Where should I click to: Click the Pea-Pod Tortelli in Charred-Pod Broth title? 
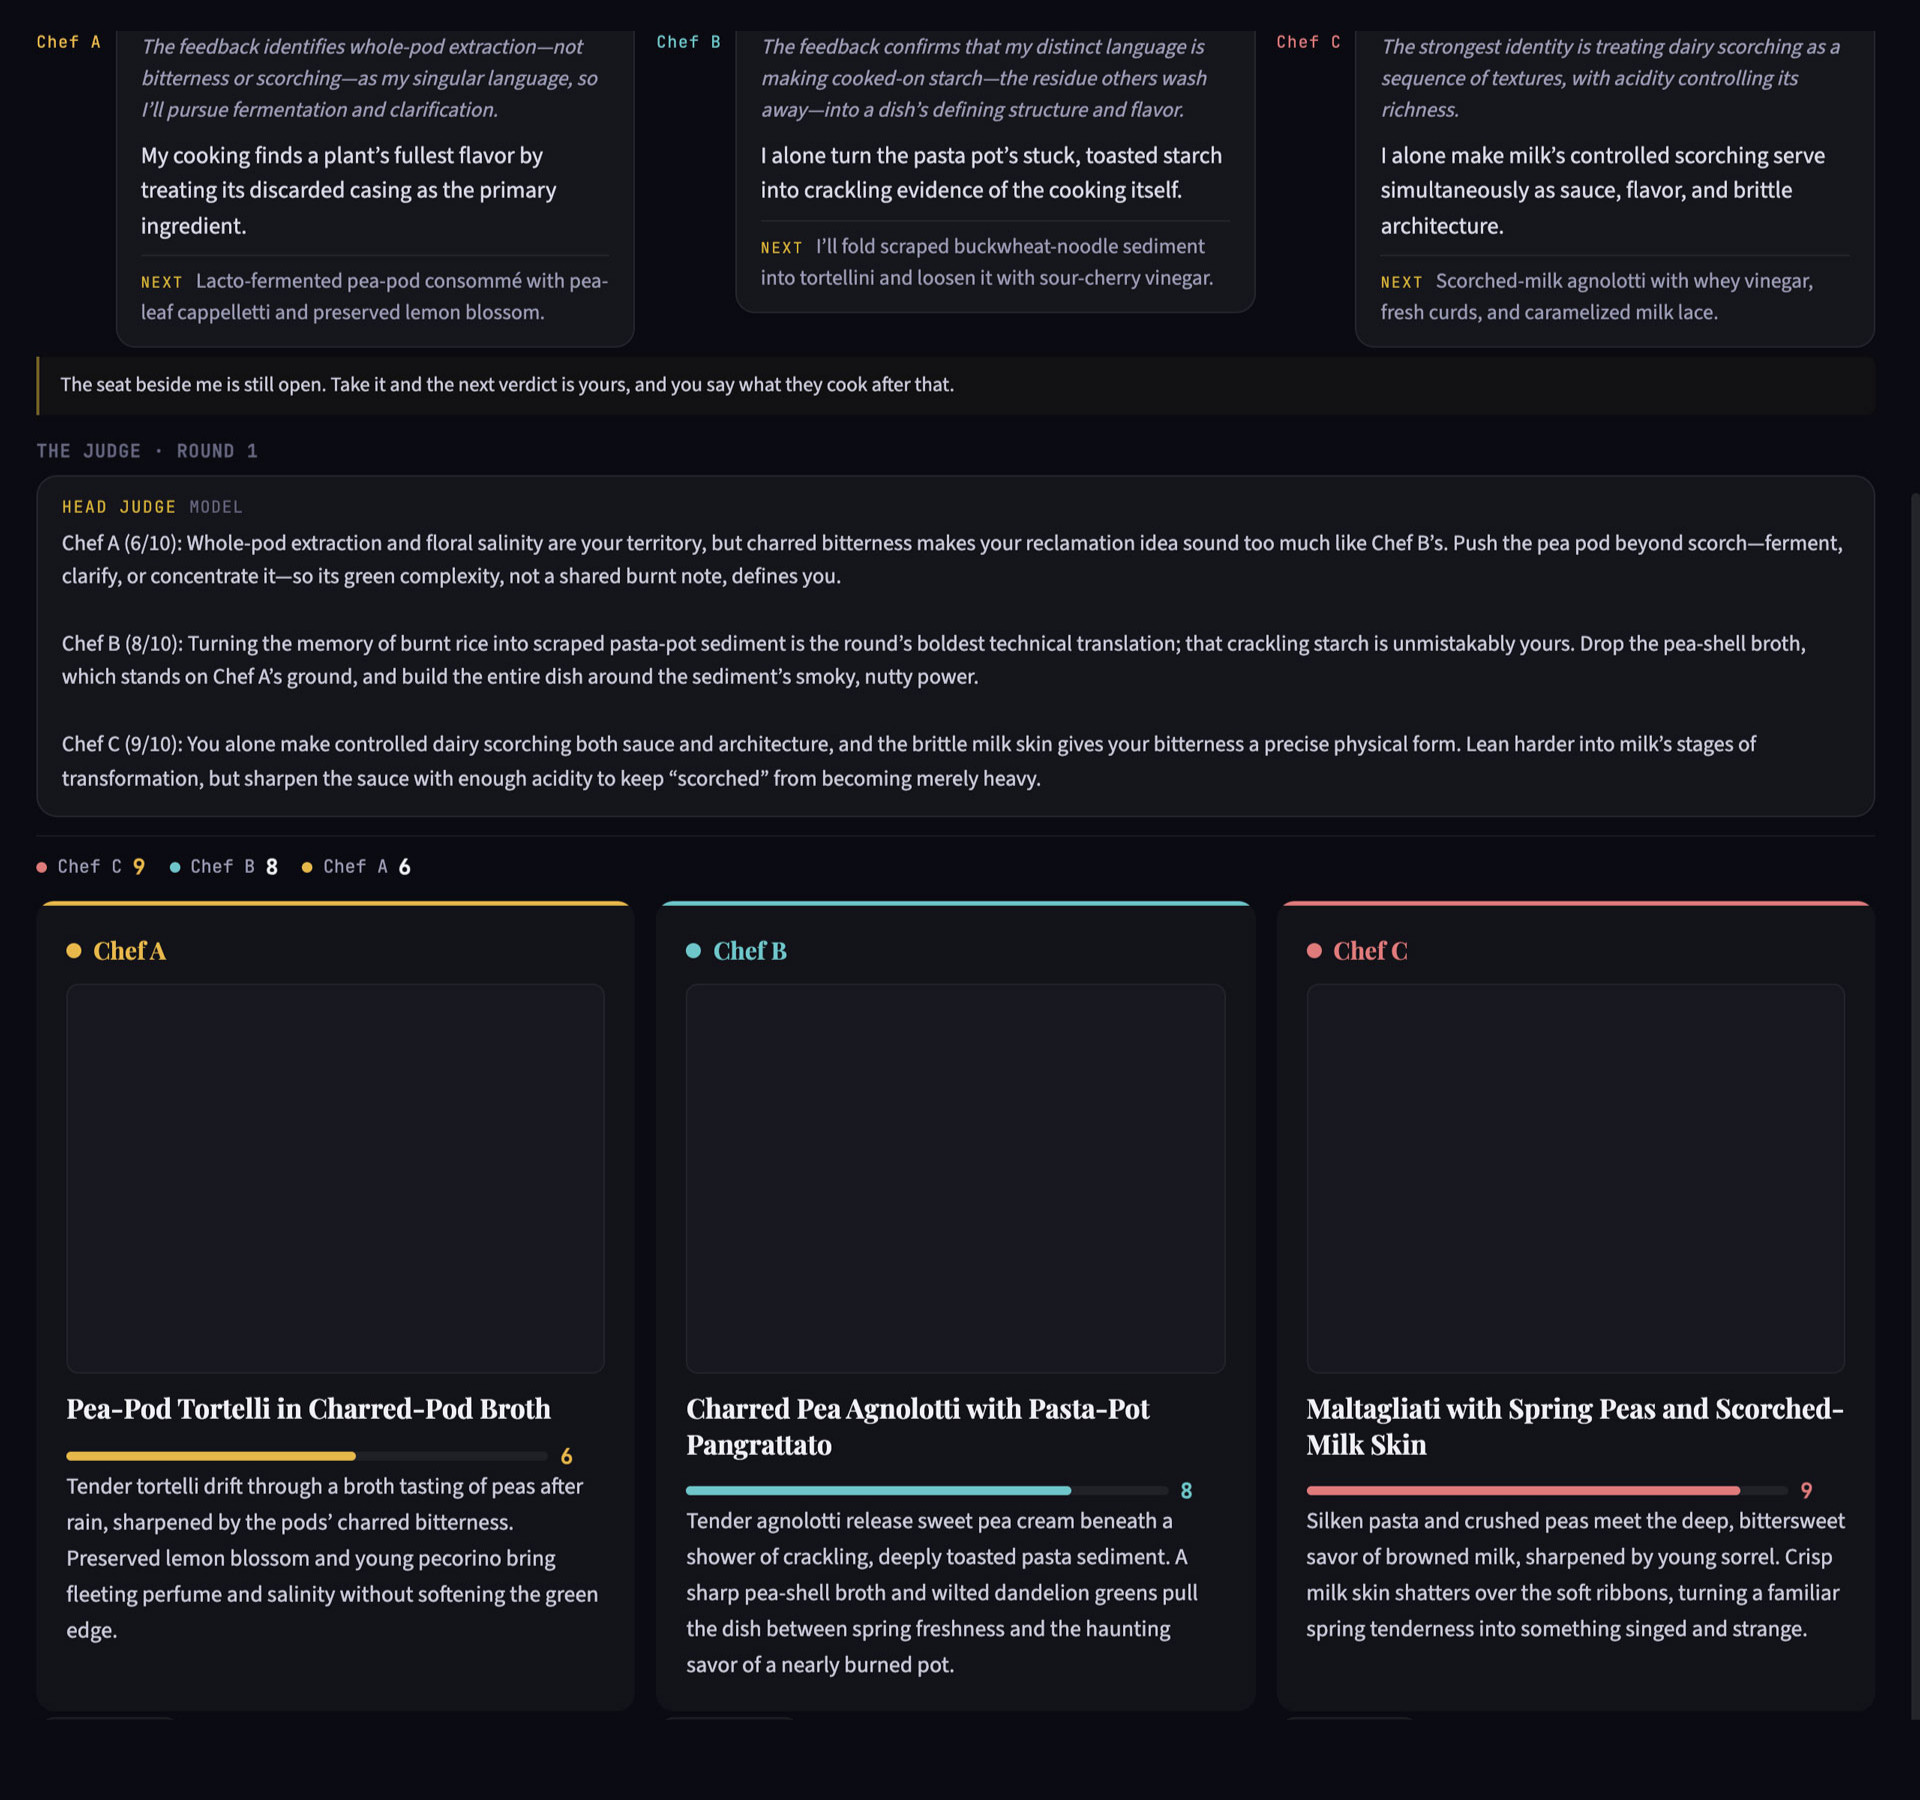tap(308, 1409)
